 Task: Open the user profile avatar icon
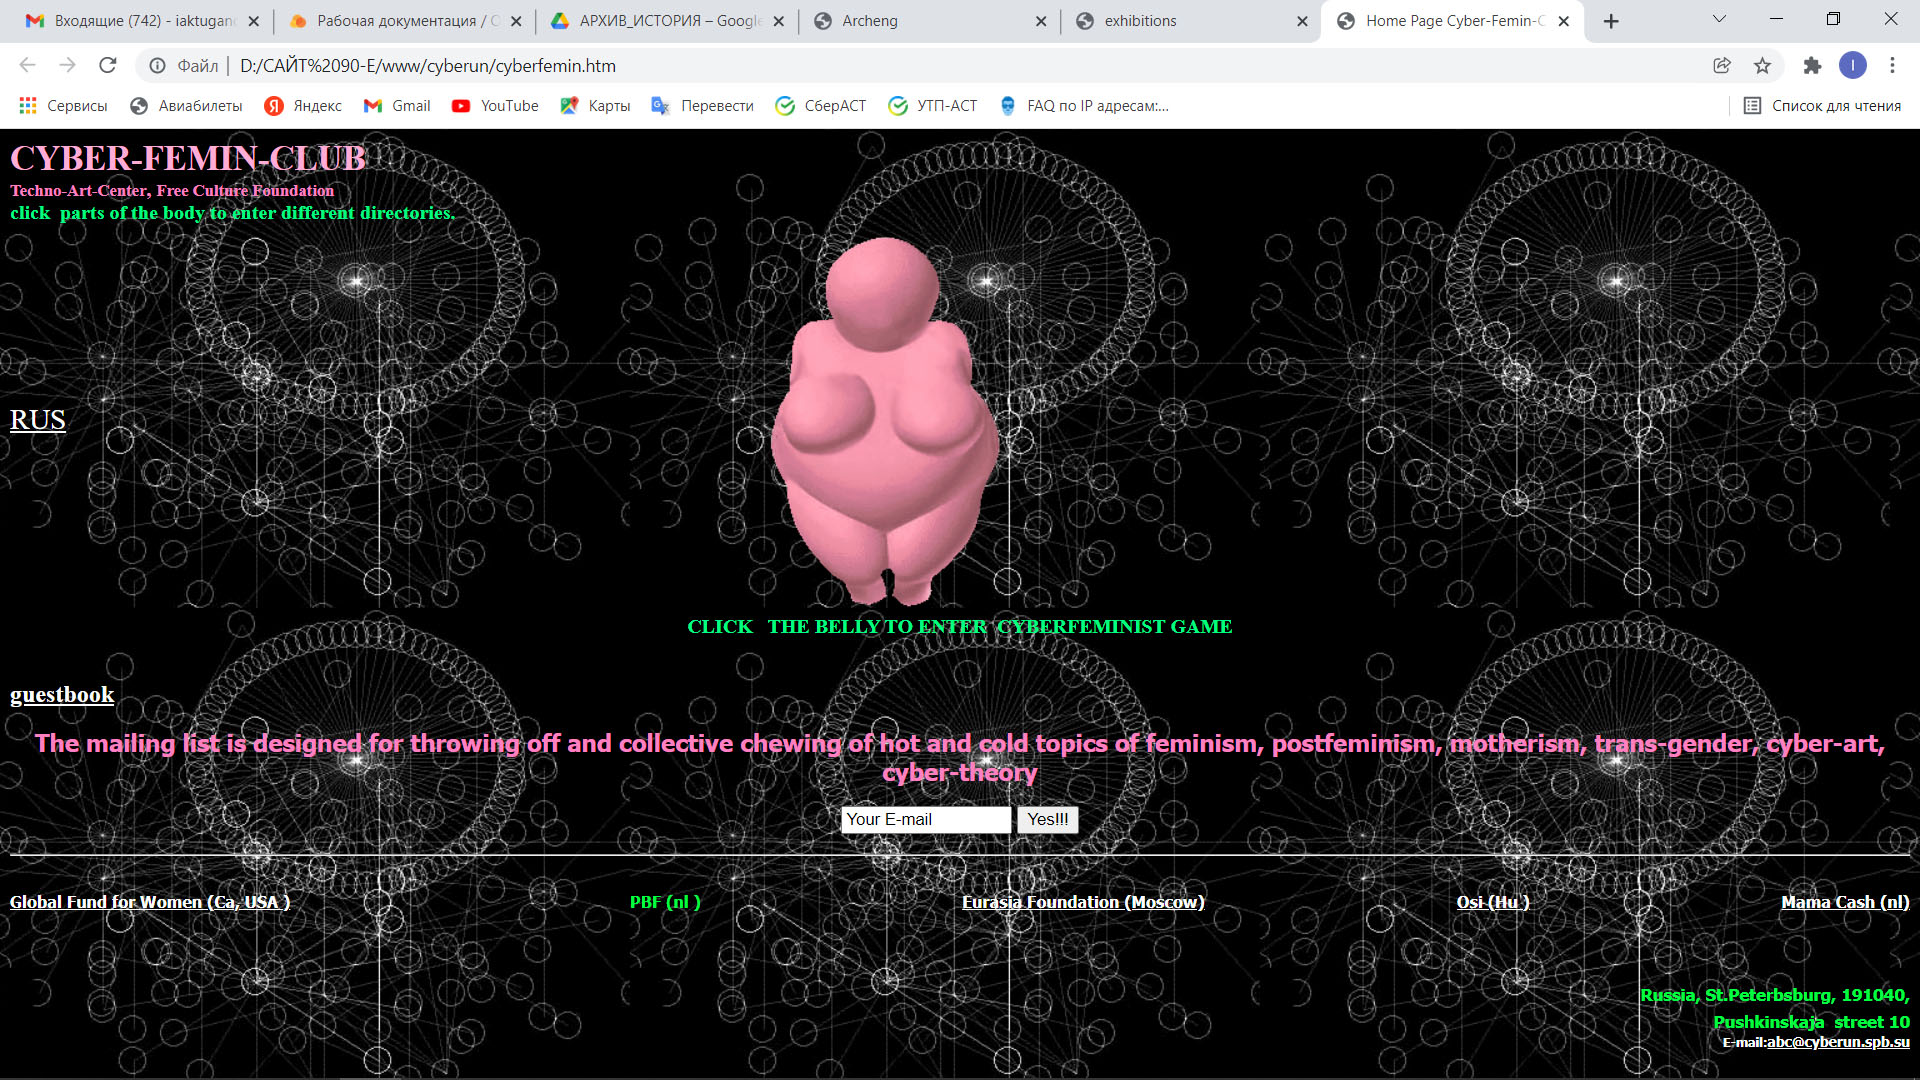[x=1852, y=65]
